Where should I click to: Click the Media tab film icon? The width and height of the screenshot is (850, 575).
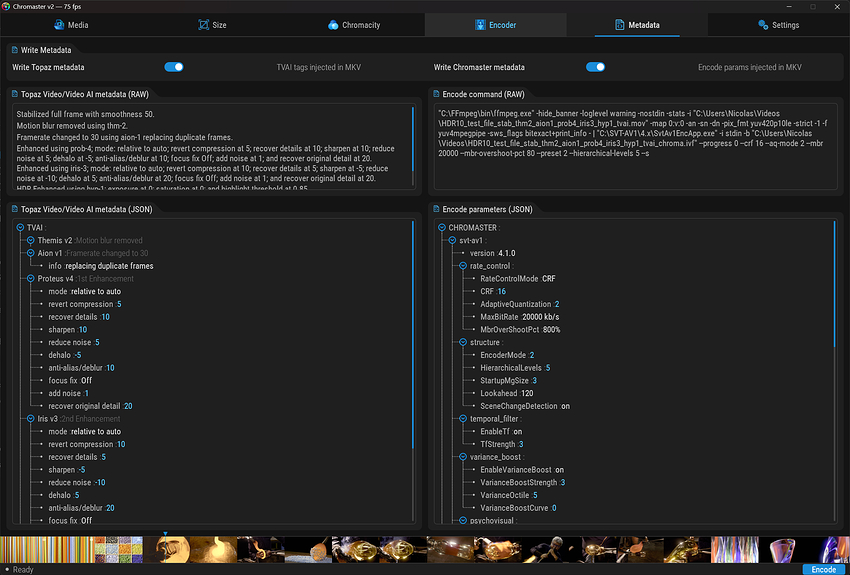(x=59, y=25)
